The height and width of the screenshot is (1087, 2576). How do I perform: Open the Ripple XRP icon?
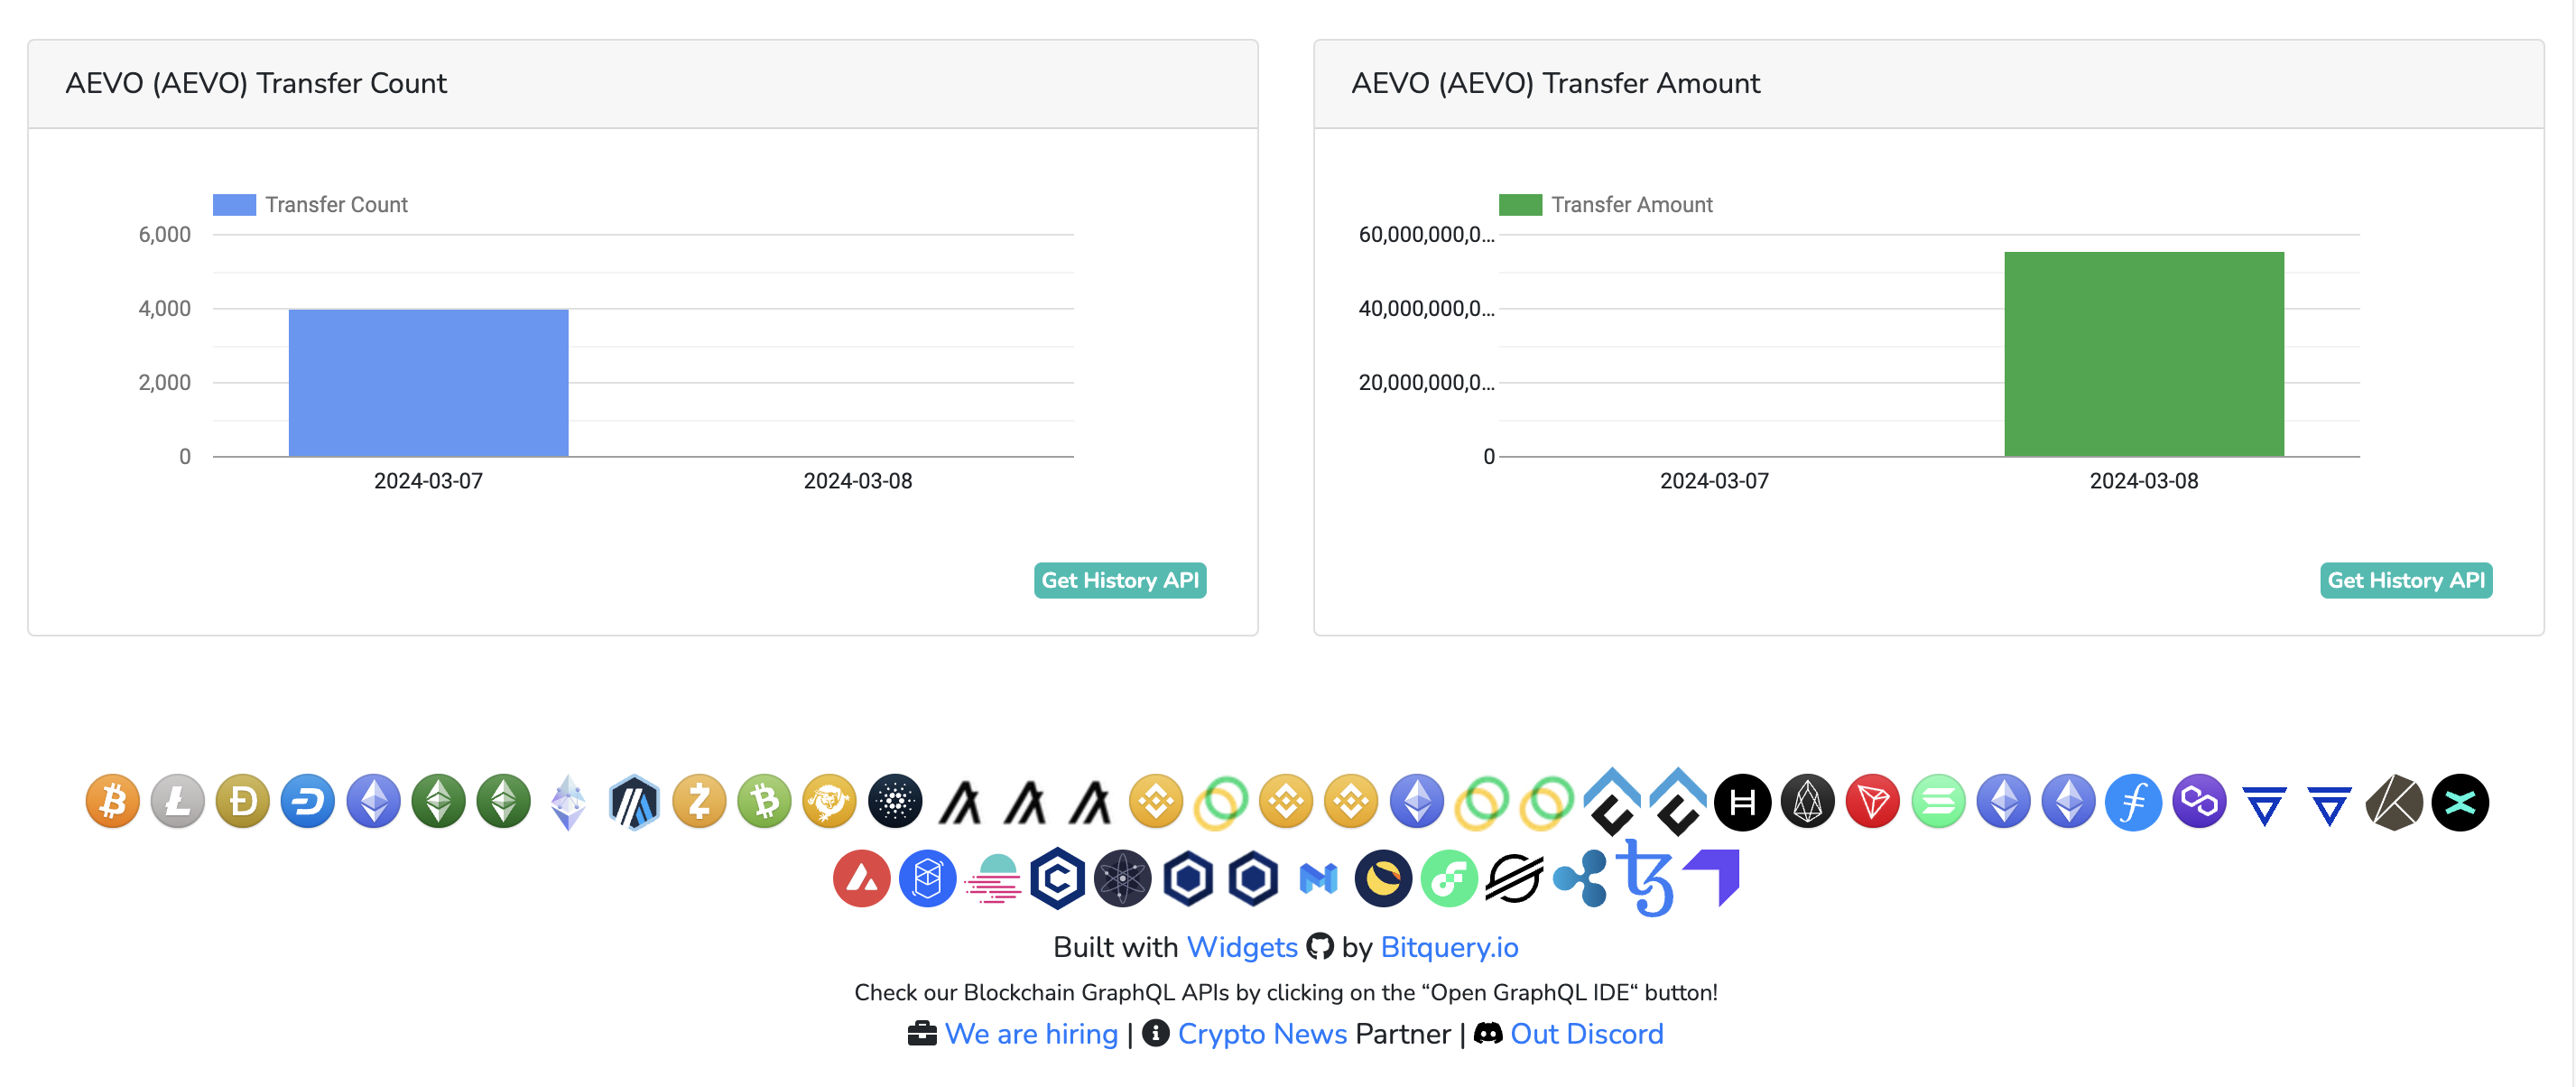pyautogui.click(x=1580, y=879)
